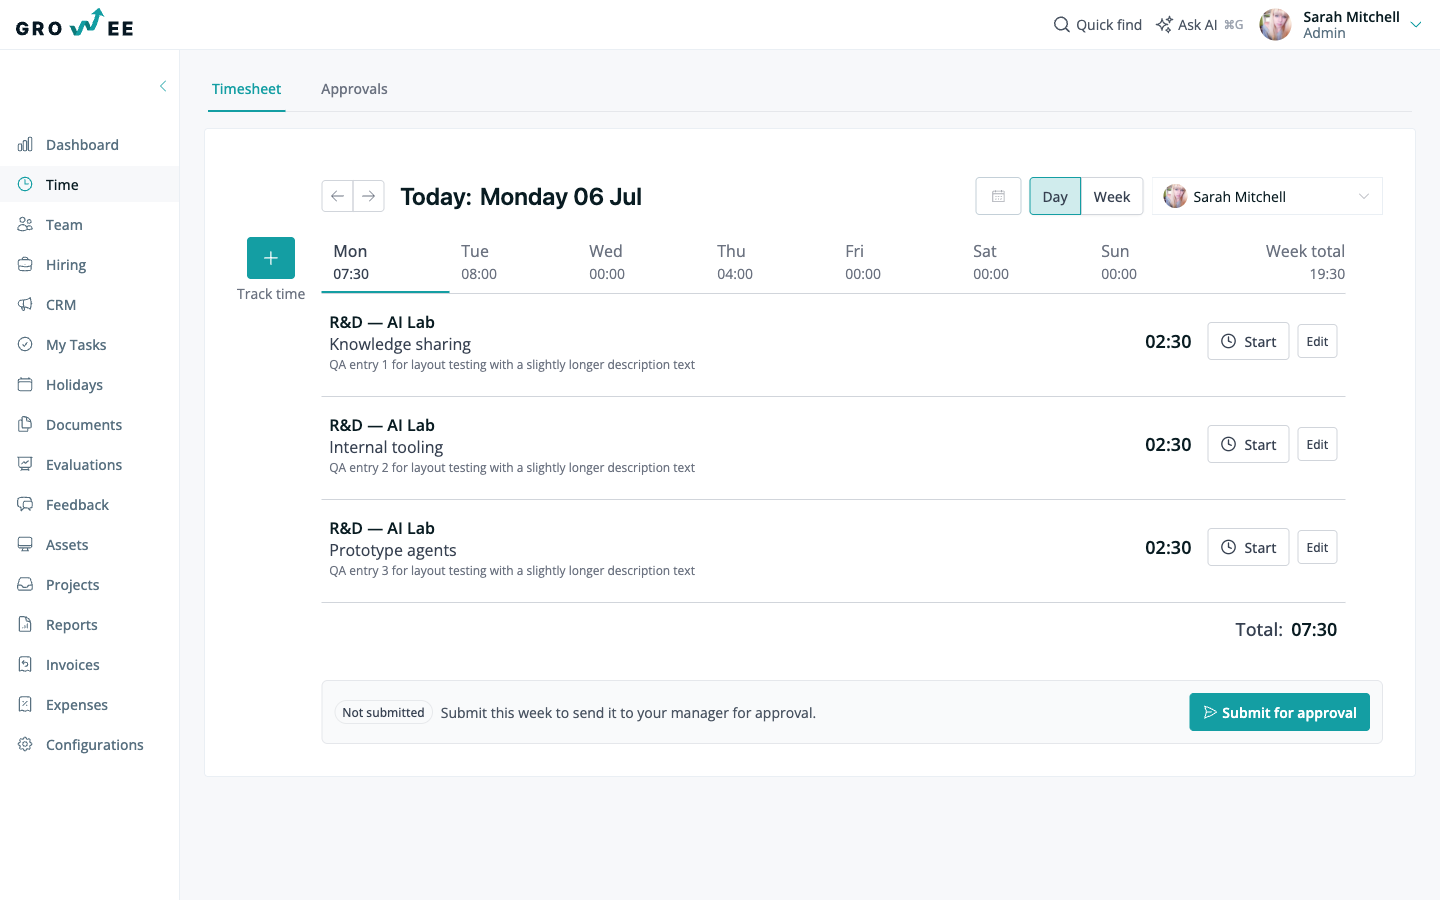The width and height of the screenshot is (1440, 900).
Task: Click the 'Knowledge sharing' entry title
Action: coord(400,344)
